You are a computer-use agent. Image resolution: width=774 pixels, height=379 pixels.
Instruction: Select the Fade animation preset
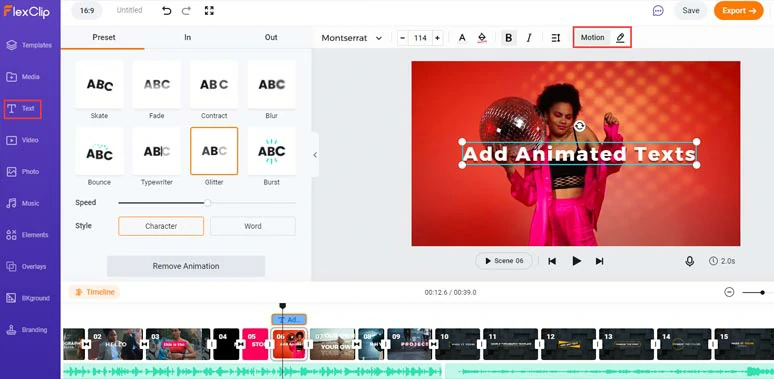[x=156, y=84]
